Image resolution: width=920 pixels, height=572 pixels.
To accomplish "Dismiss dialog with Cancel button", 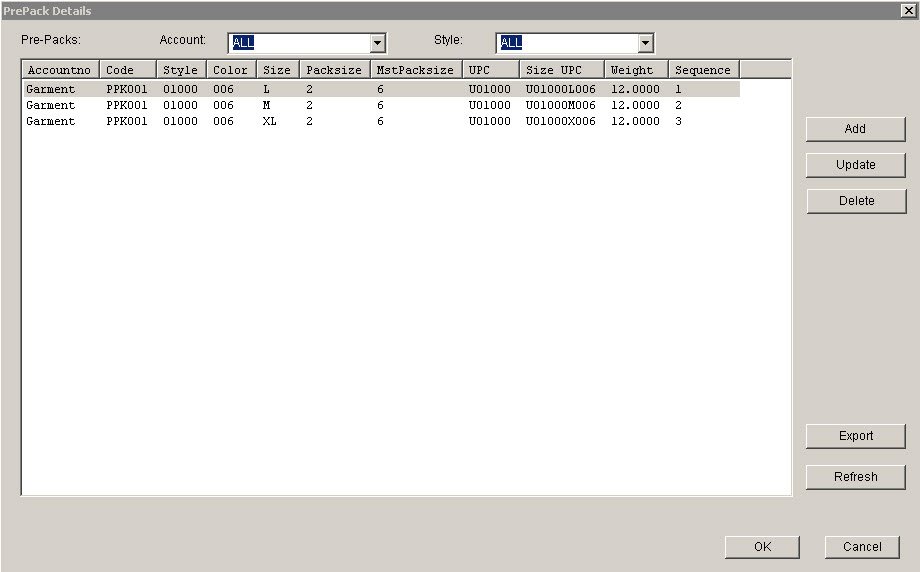I will (x=862, y=547).
